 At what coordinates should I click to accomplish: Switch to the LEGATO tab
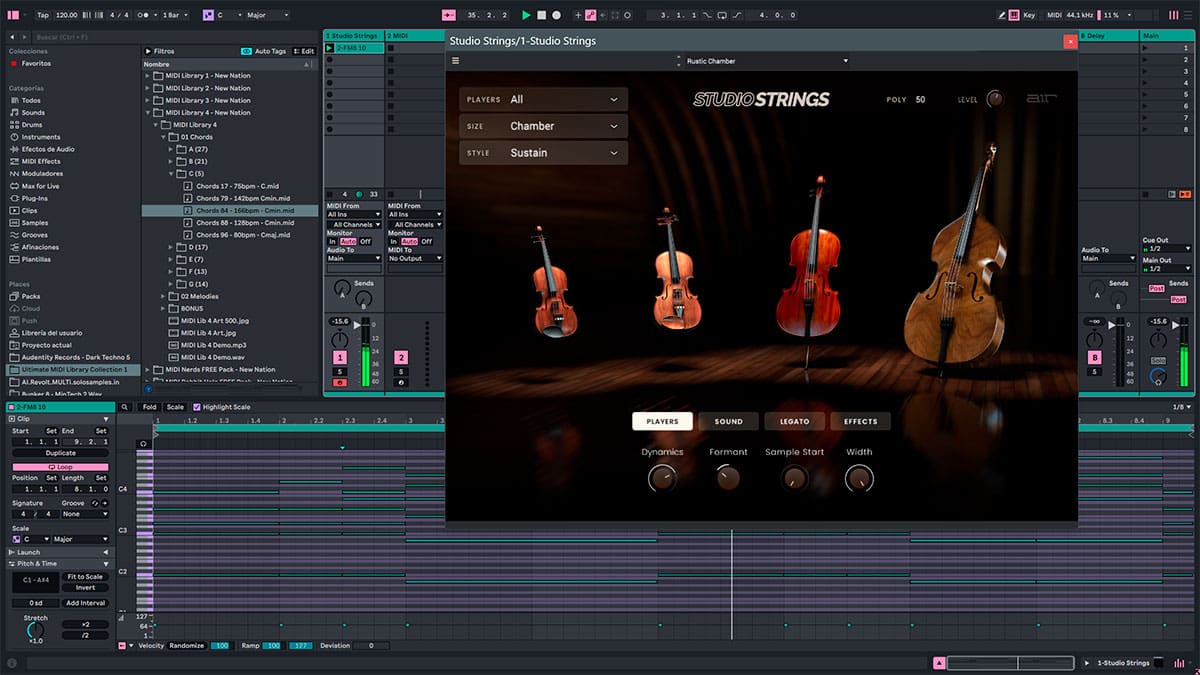(x=794, y=421)
